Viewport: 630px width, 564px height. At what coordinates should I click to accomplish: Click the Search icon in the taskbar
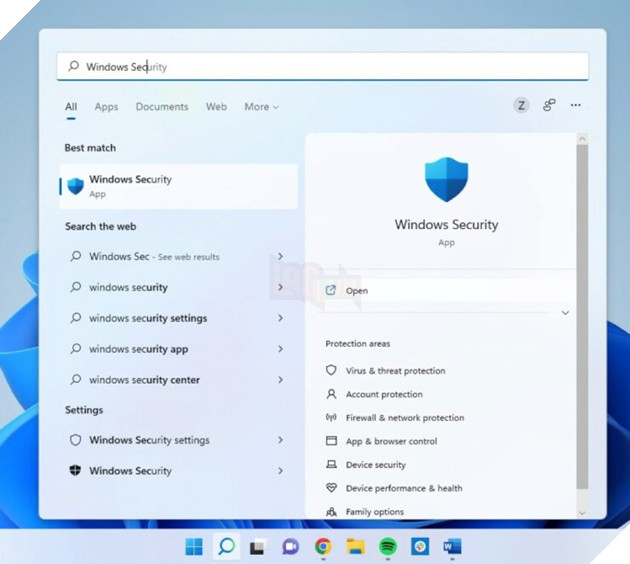tap(227, 547)
